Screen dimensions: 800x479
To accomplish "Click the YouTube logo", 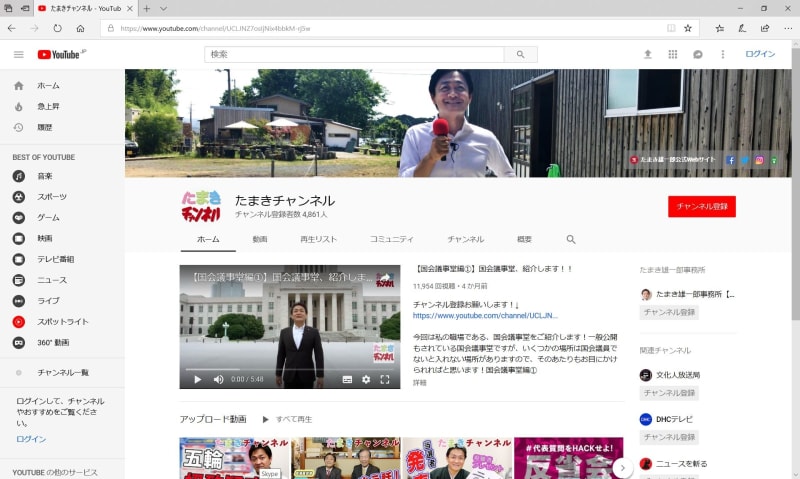I will (x=61, y=54).
